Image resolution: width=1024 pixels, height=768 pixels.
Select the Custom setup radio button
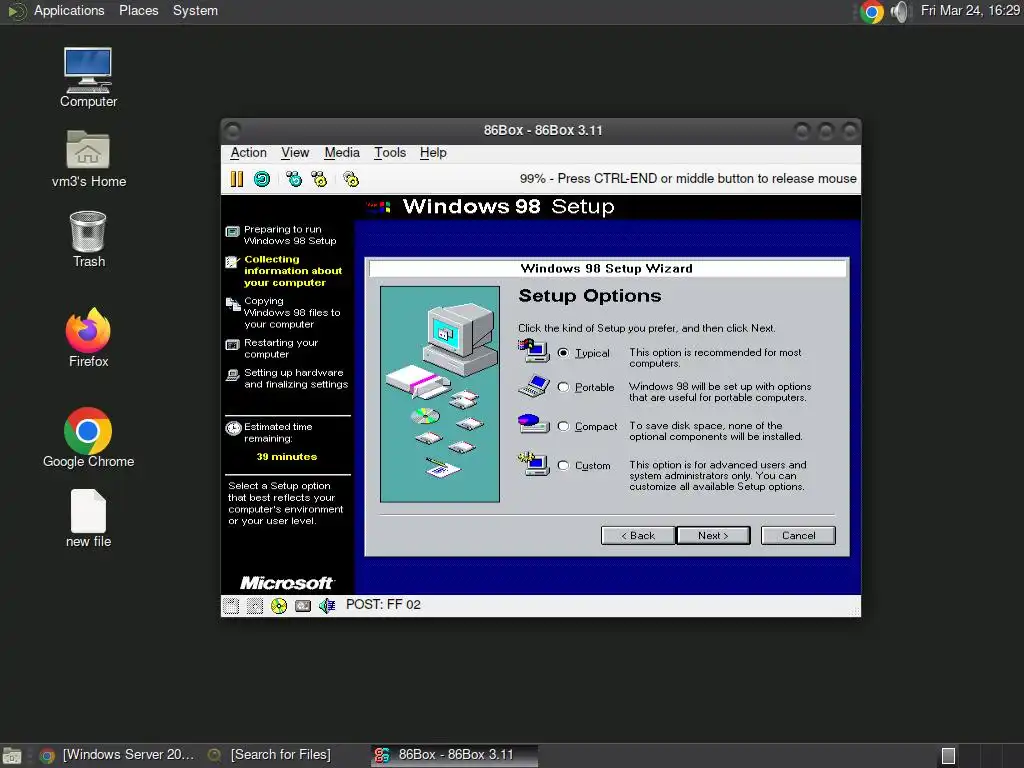[x=563, y=465]
